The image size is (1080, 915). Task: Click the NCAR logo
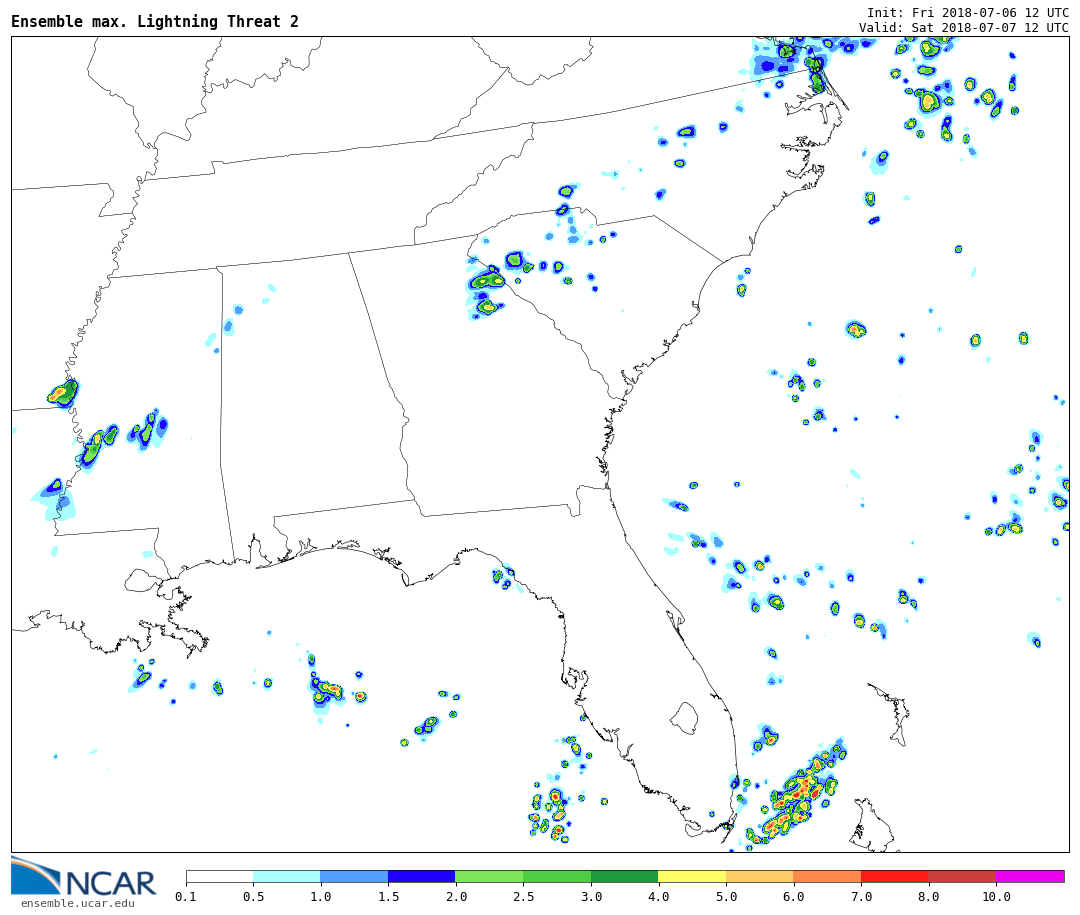(83, 877)
